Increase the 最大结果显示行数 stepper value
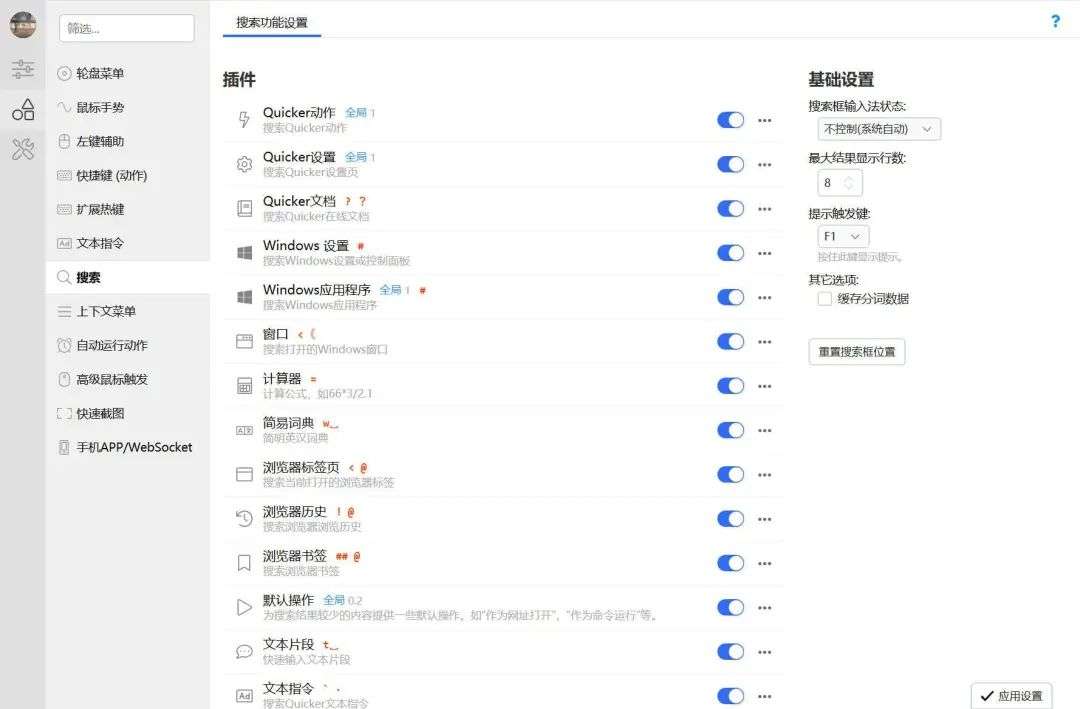The height and width of the screenshot is (709, 1080). pyautogui.click(x=849, y=178)
